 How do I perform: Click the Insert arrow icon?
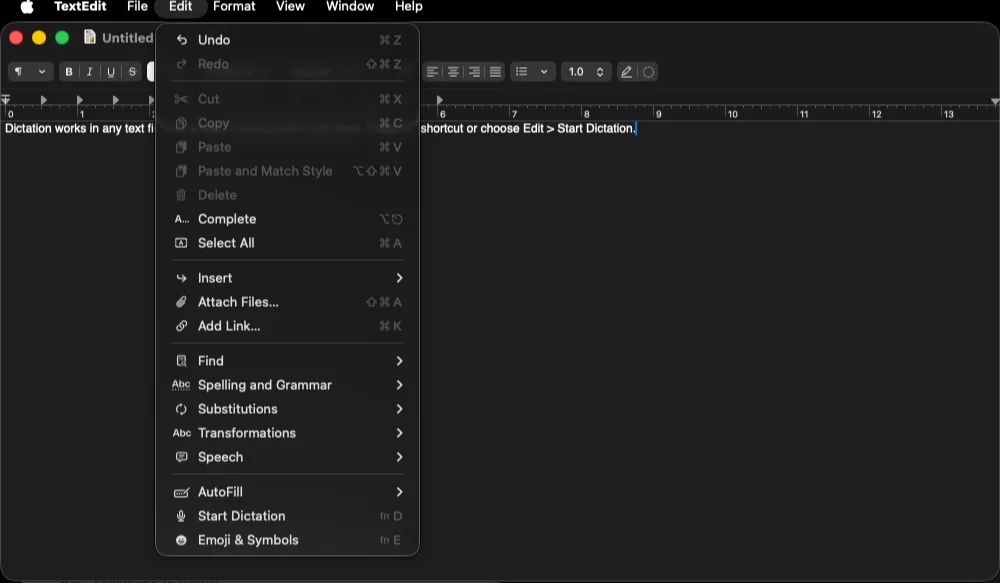(181, 278)
